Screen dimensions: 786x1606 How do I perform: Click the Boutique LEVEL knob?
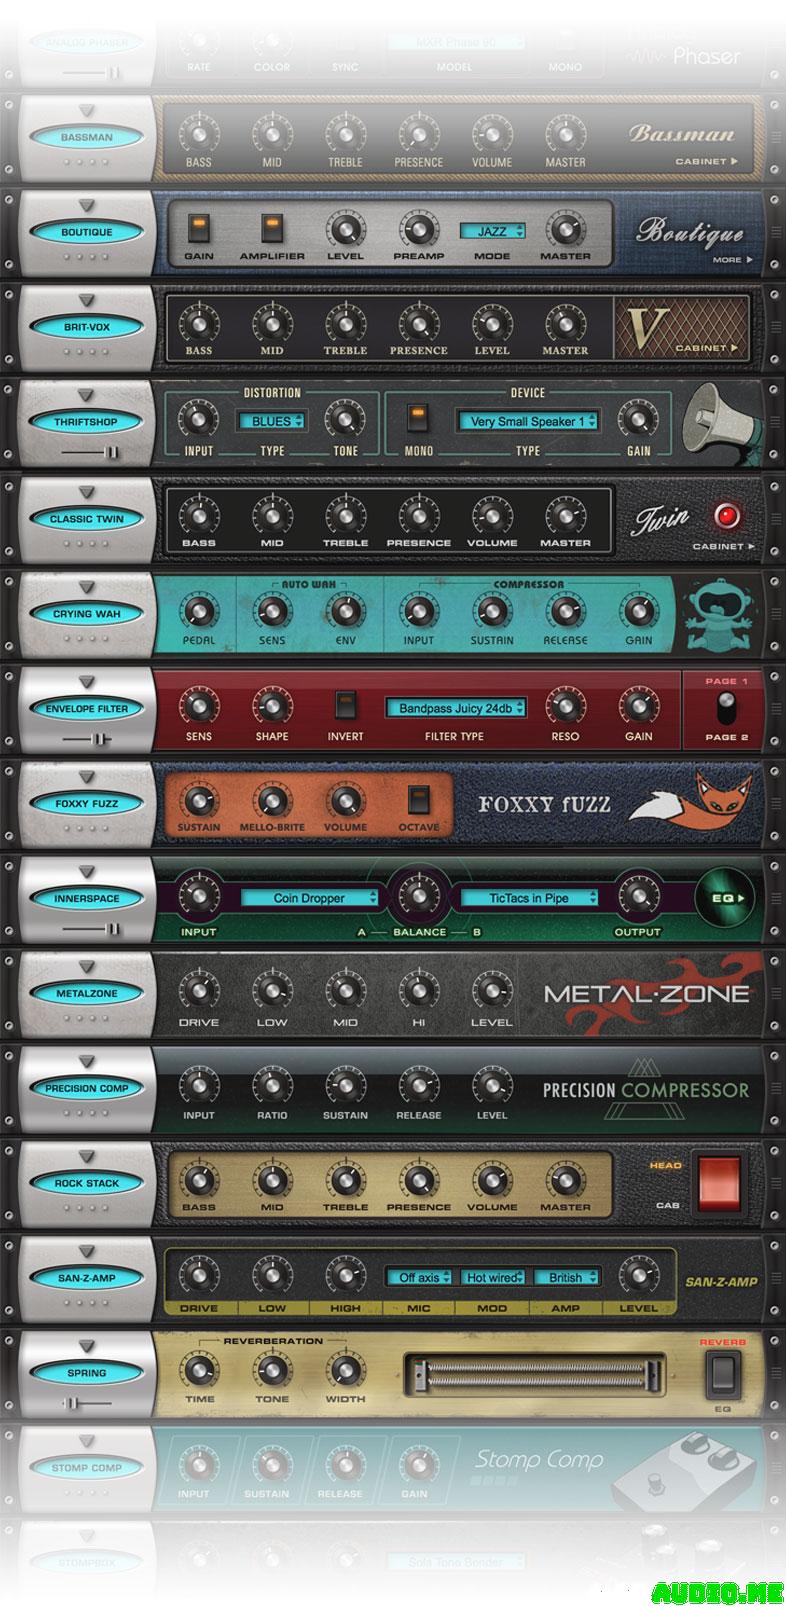(x=345, y=230)
